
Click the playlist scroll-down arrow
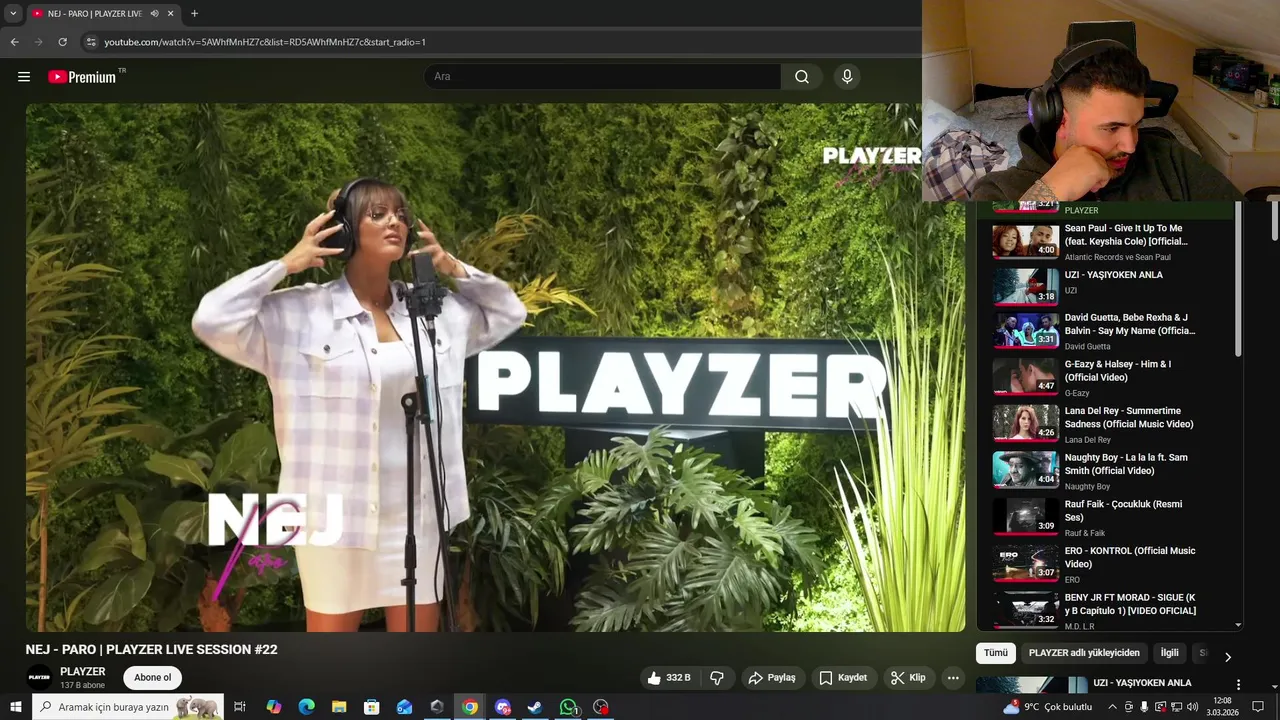[1238, 625]
